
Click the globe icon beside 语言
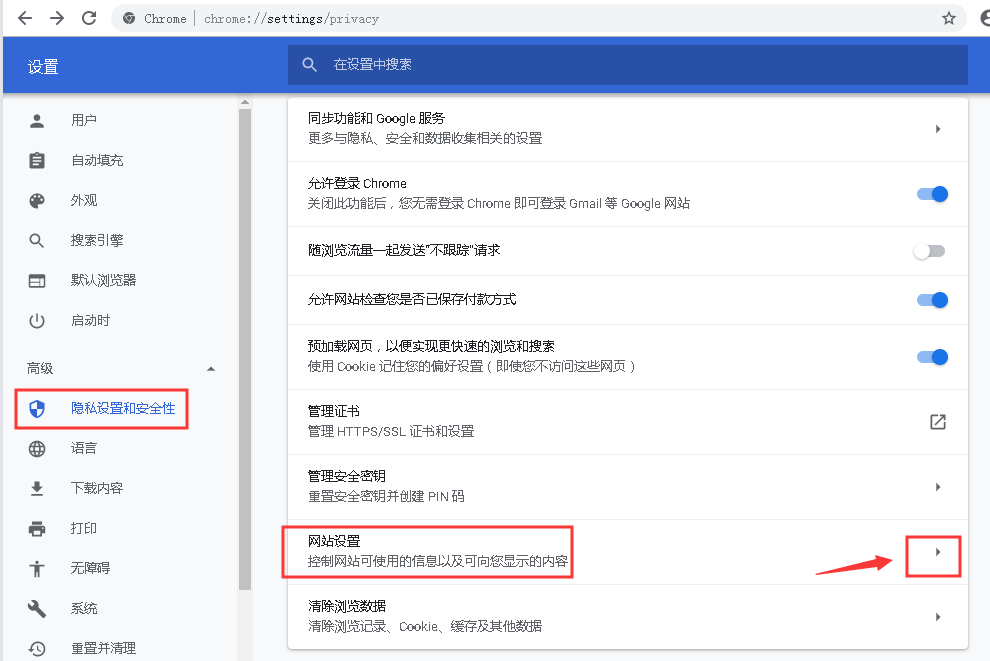[x=37, y=449]
